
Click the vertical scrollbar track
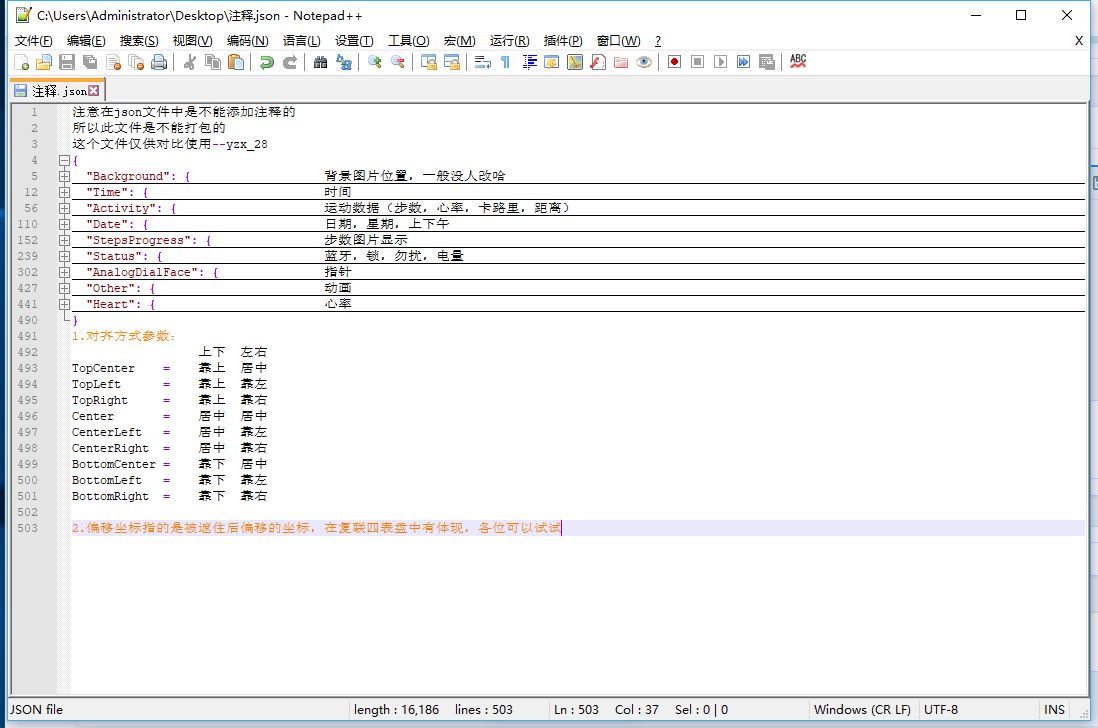tap(1091, 400)
